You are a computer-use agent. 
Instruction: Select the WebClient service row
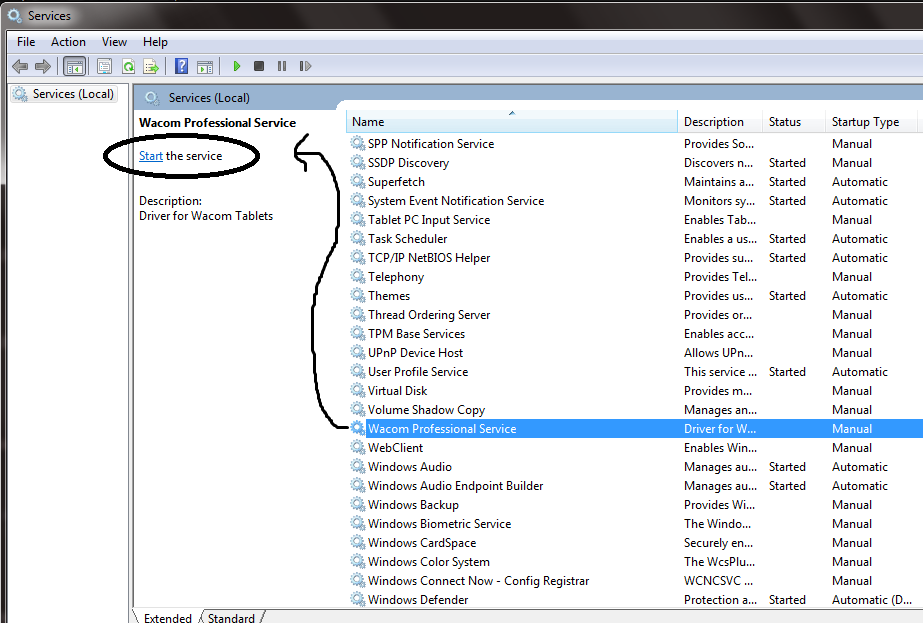coord(635,447)
